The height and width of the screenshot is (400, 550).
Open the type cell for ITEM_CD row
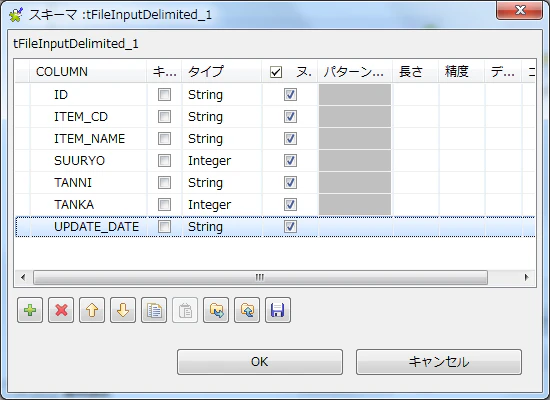pyautogui.click(x=222, y=116)
